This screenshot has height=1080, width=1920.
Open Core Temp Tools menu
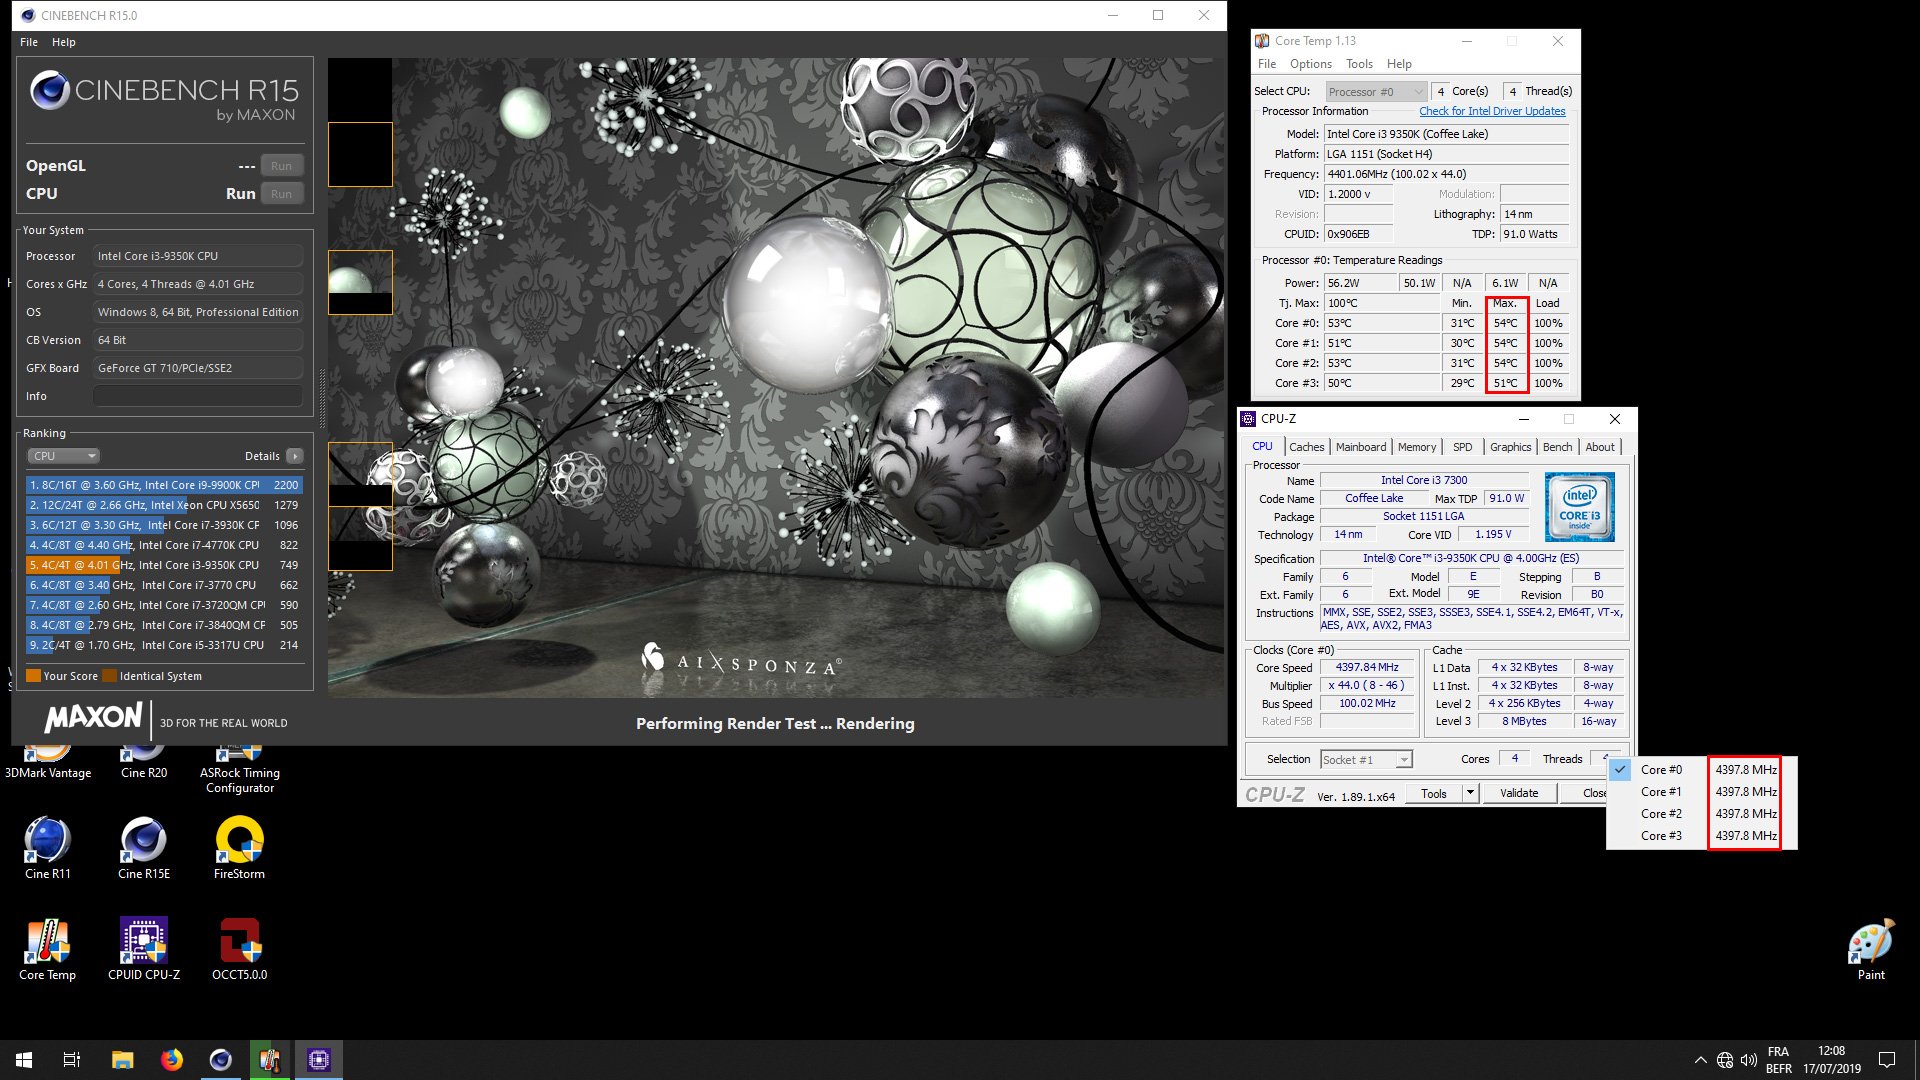tap(1359, 64)
